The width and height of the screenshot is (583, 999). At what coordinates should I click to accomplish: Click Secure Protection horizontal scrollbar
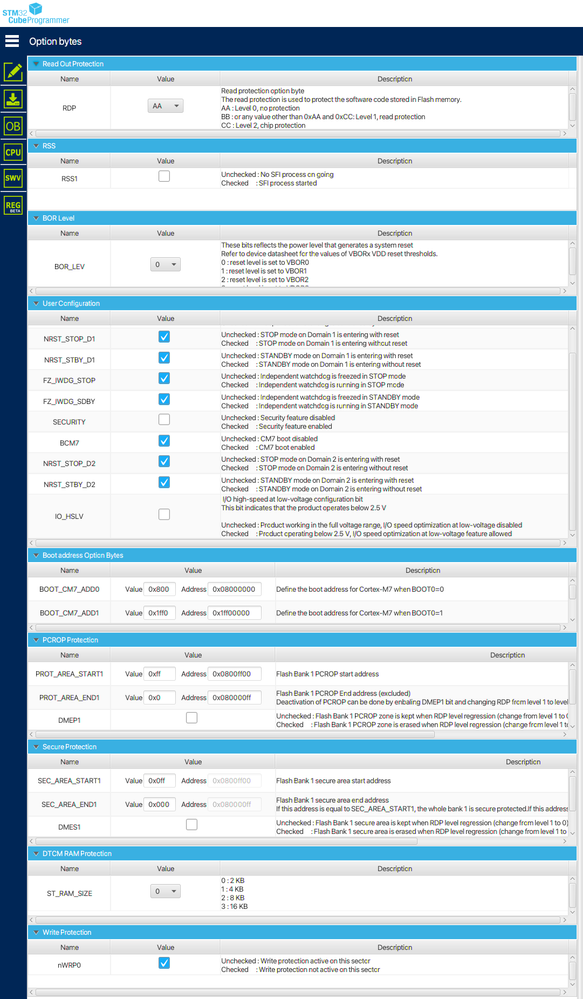click(226, 842)
